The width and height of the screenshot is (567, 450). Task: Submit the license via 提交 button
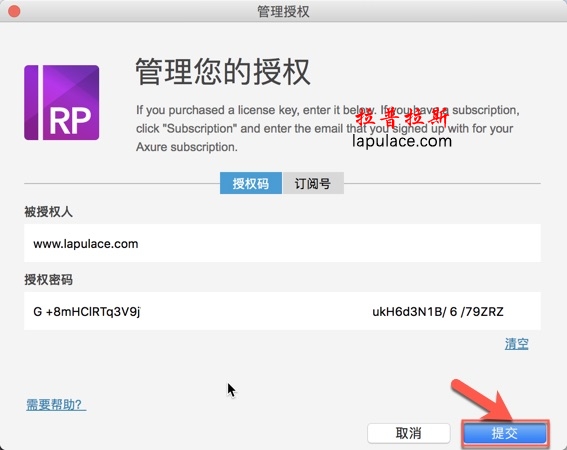505,433
